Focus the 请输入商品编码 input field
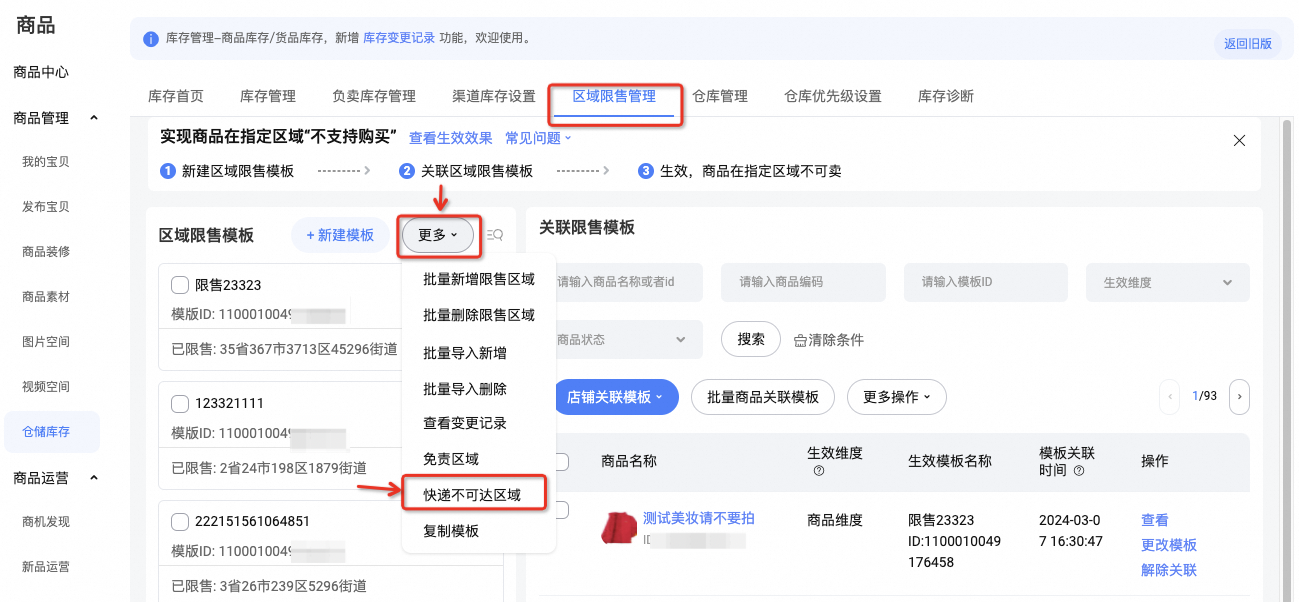1299x602 pixels. point(803,283)
